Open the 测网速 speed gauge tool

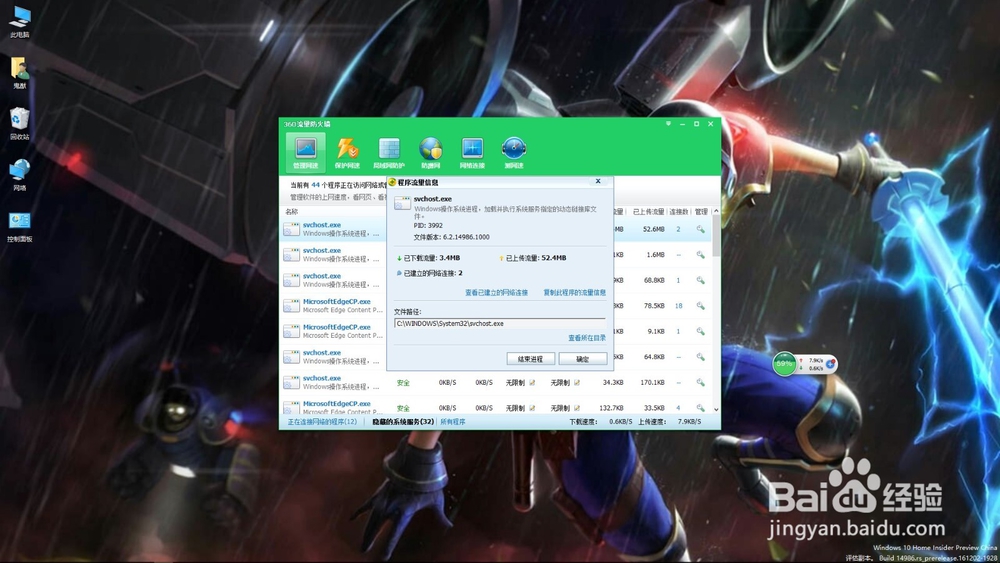click(x=513, y=153)
